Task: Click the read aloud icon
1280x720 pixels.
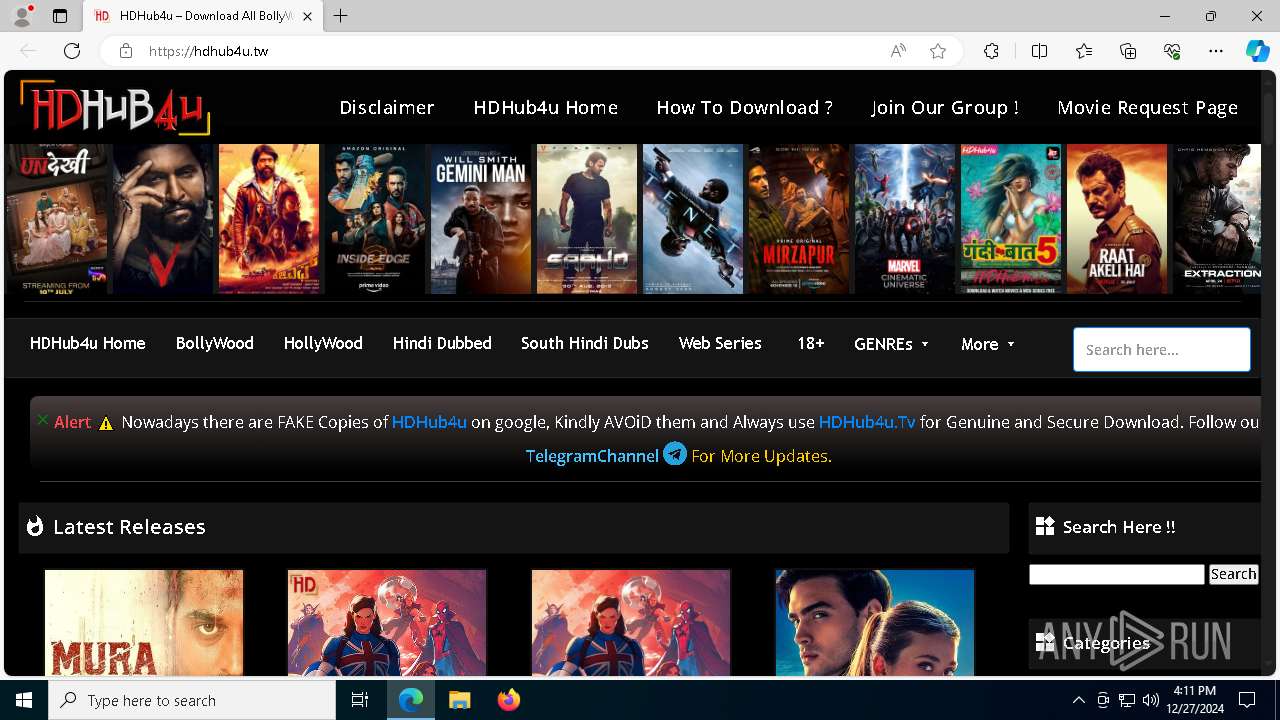Action: [x=898, y=51]
